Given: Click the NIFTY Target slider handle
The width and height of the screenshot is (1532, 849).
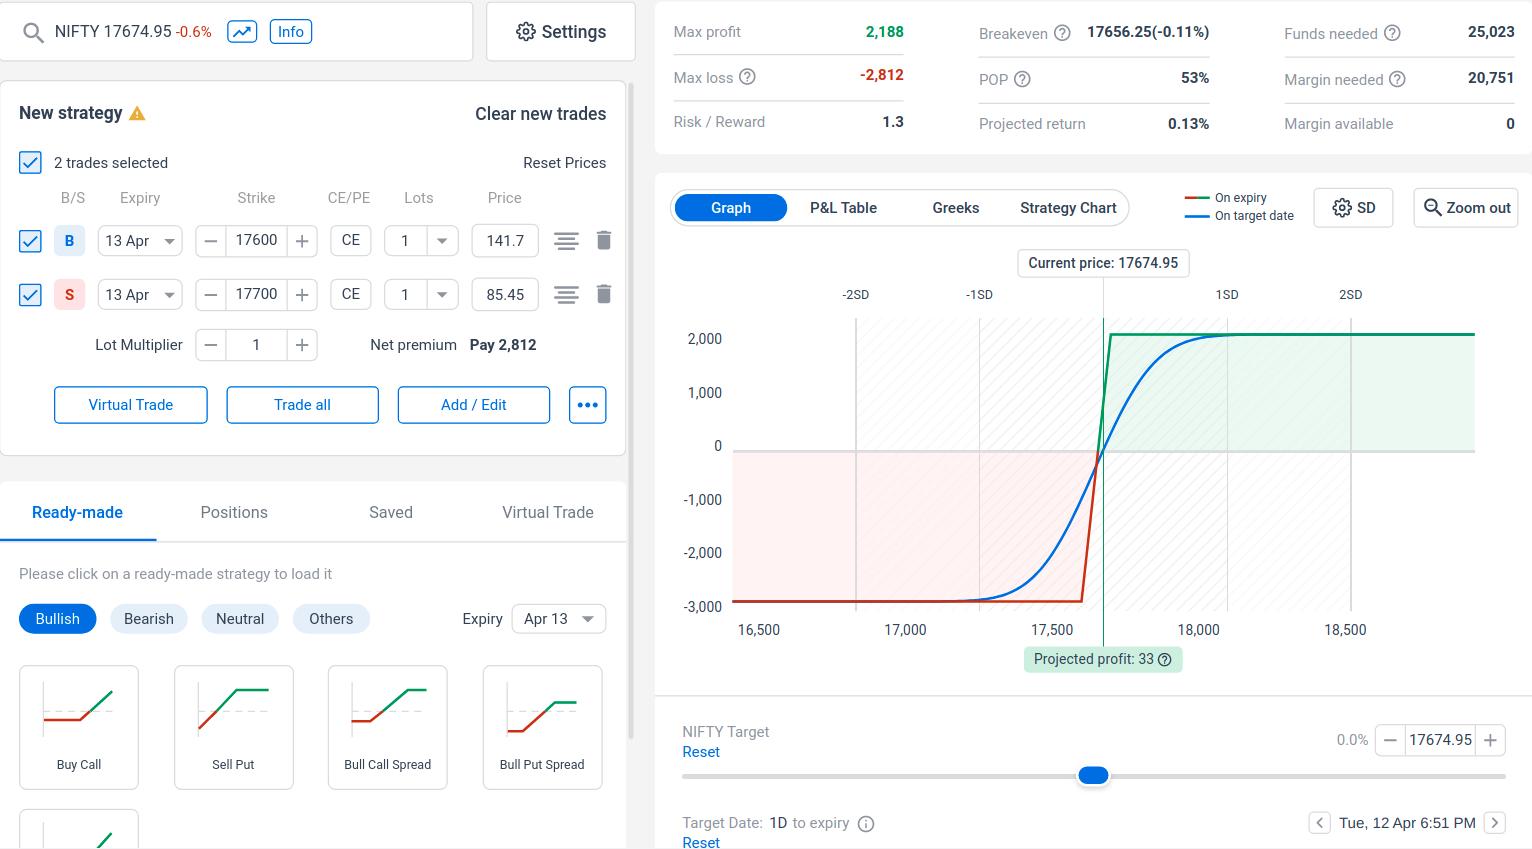Looking at the screenshot, I should point(1093,775).
